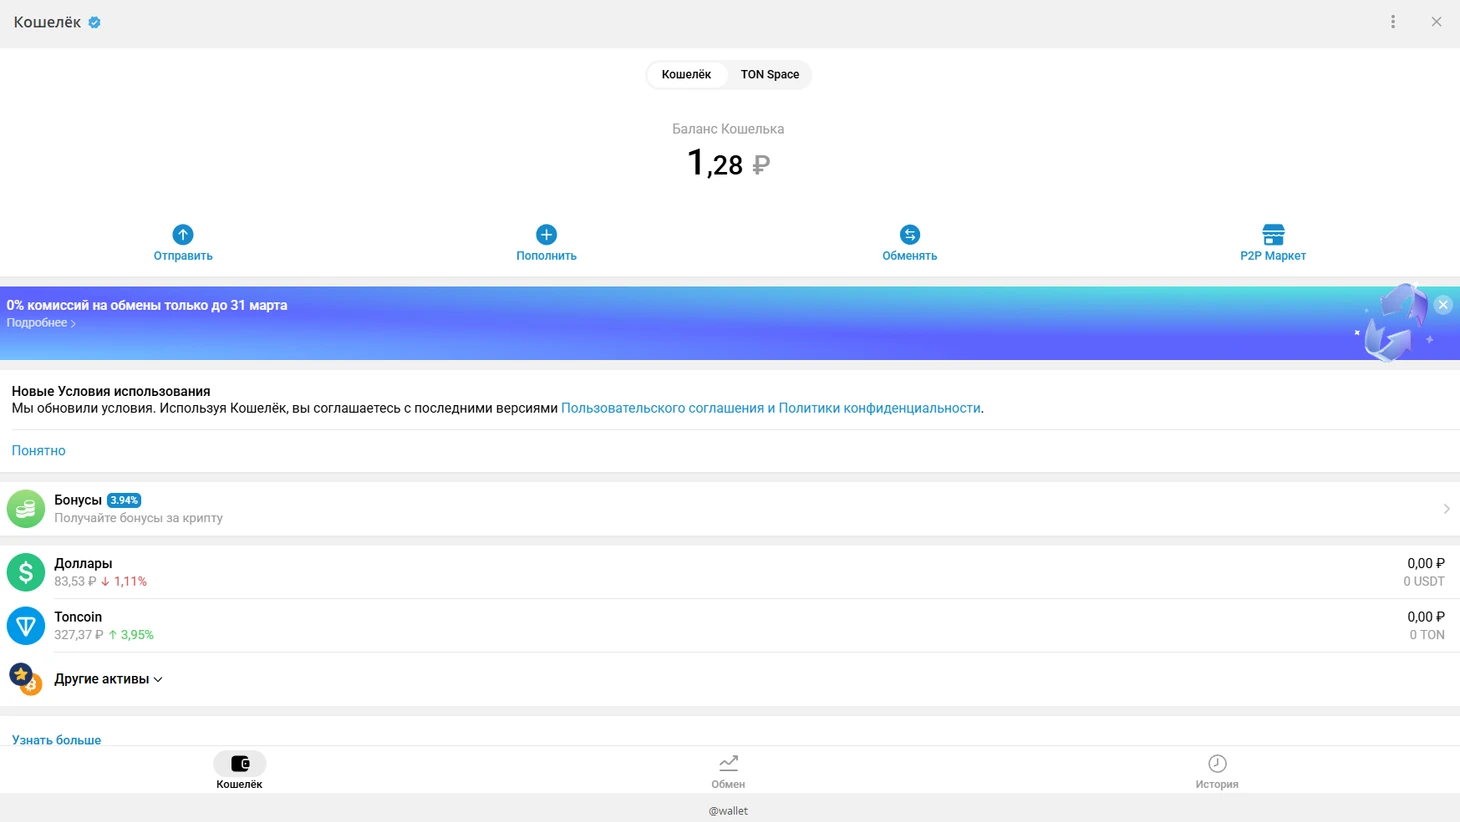Dismiss the 0% commission promo banner
1460x822 pixels.
[x=1443, y=305]
